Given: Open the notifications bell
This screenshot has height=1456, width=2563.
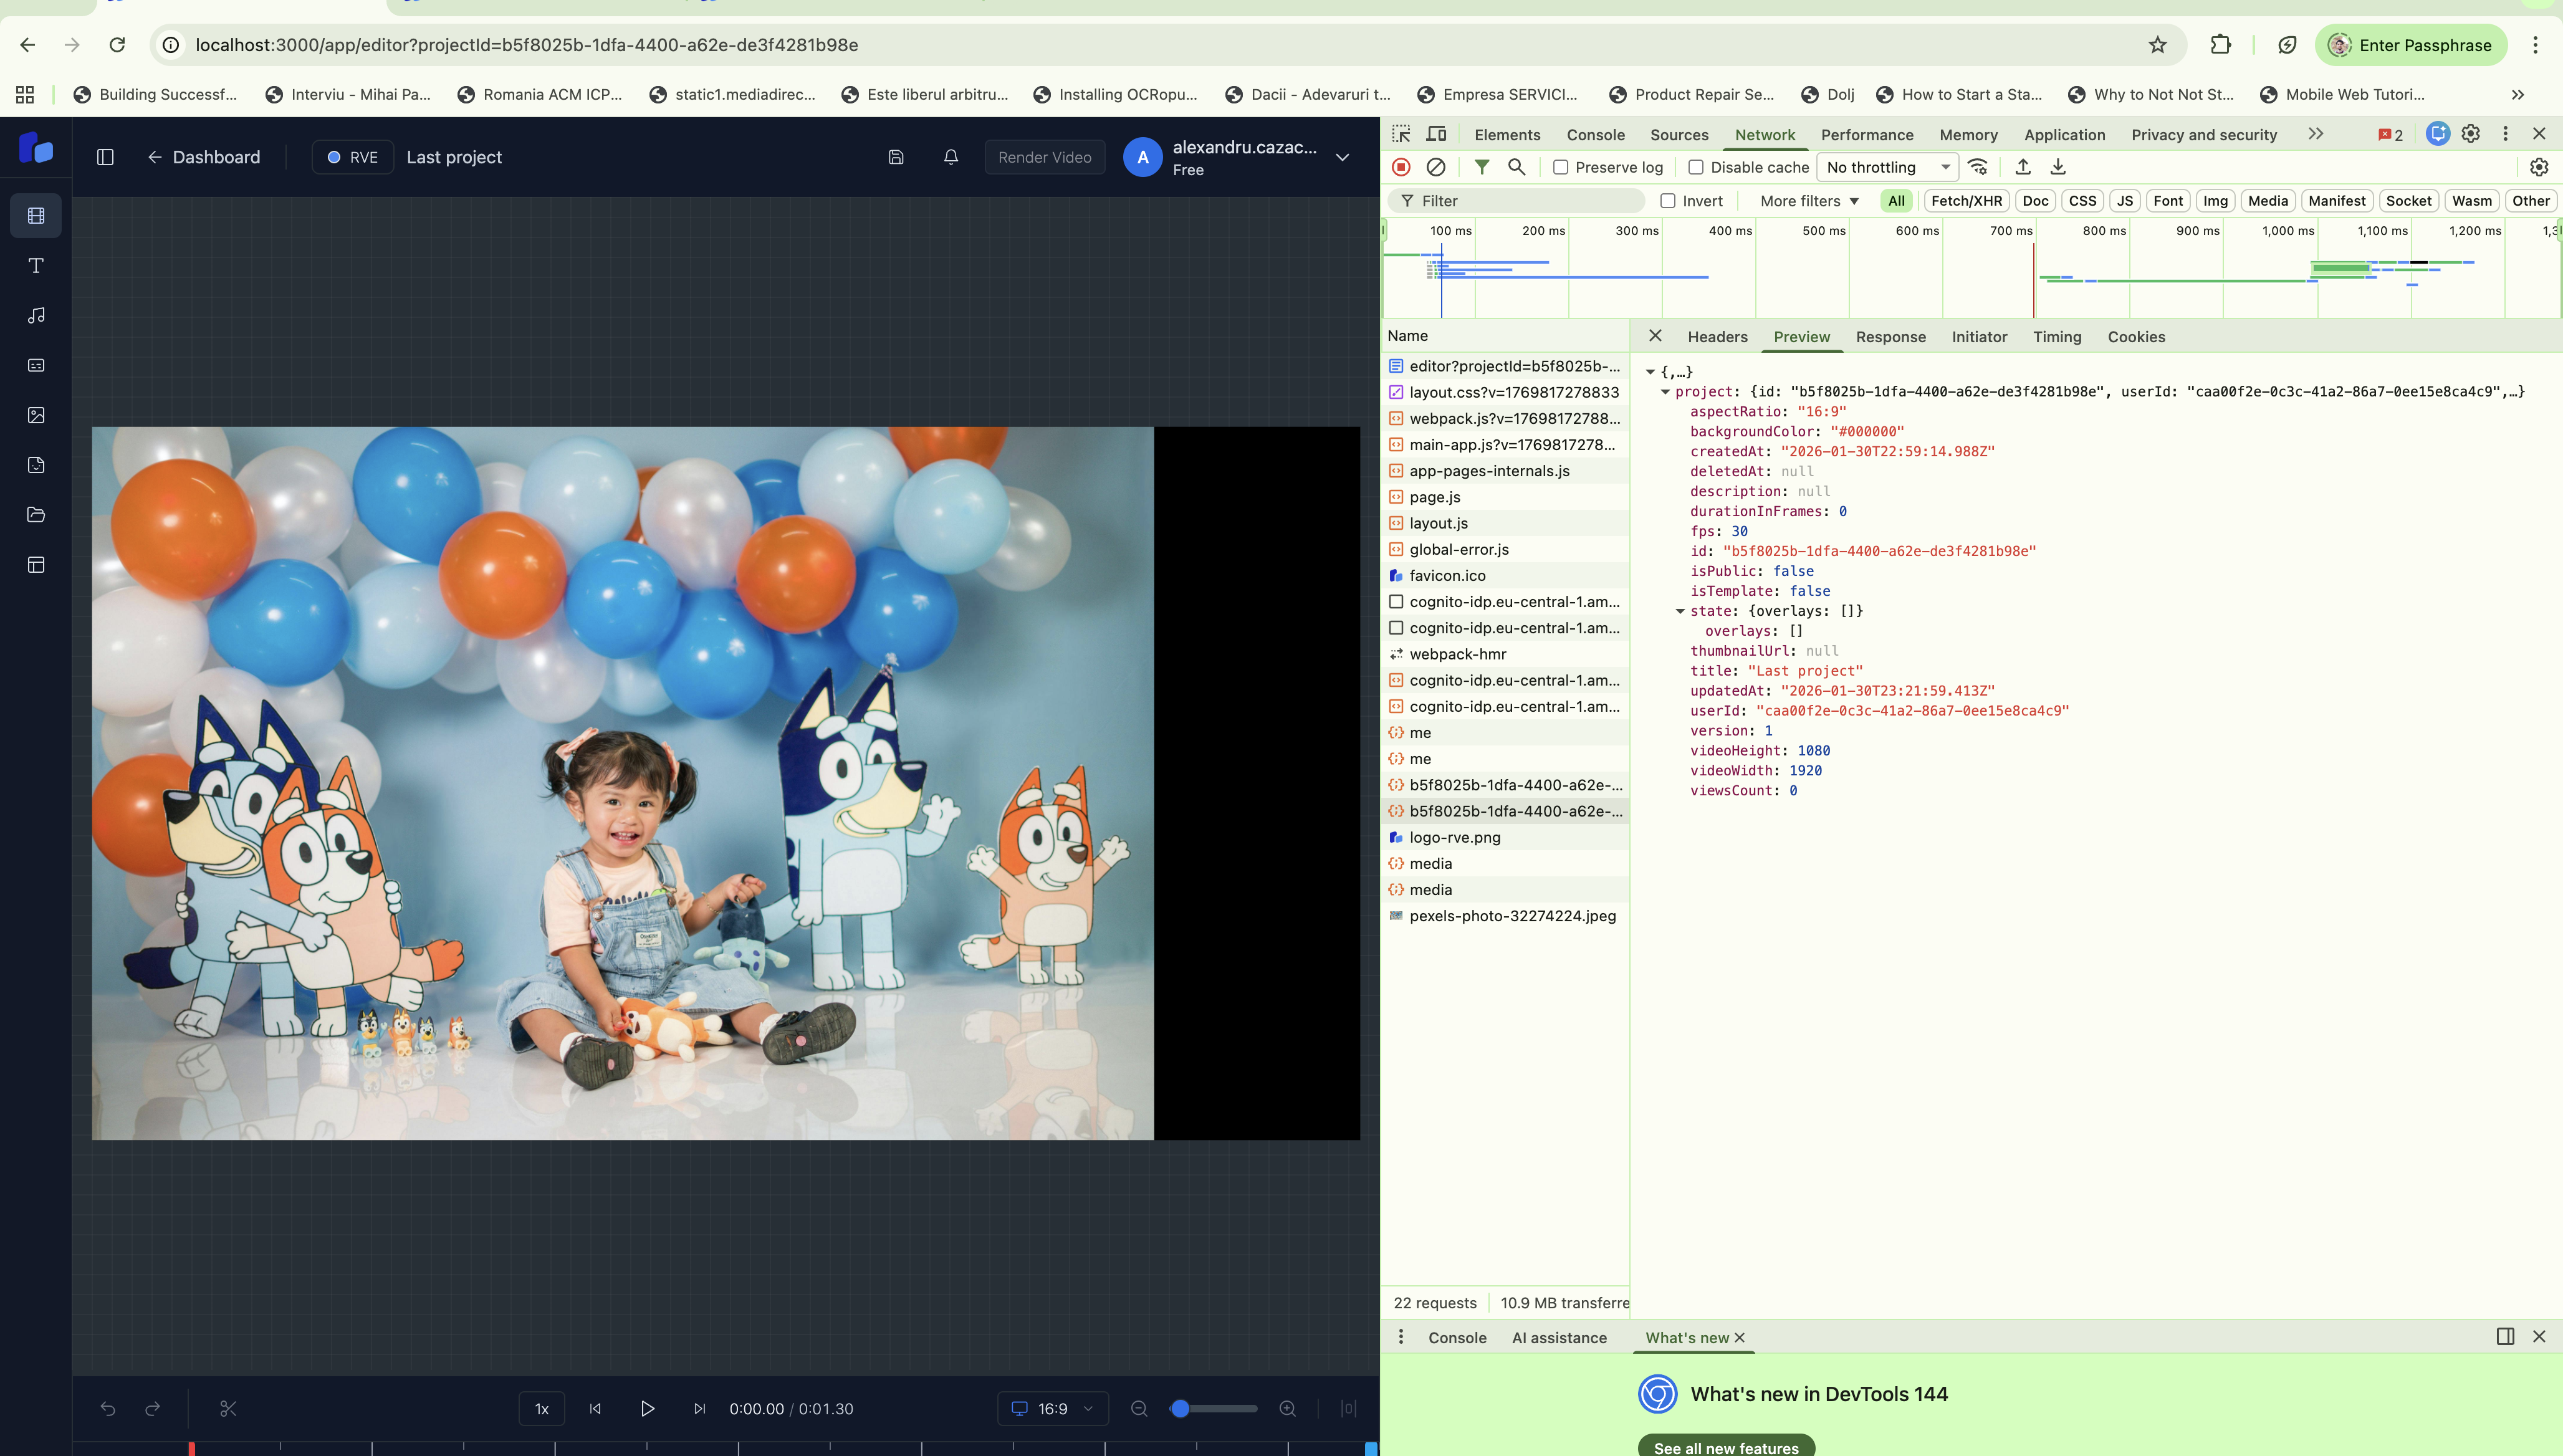Looking at the screenshot, I should (951, 157).
